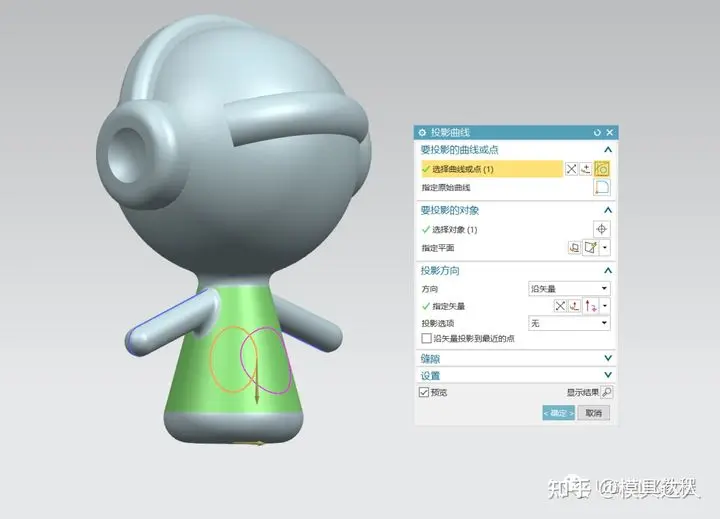The image size is (720, 519).
Task: Reset the 投影曲线 dialog with the refresh icon
Action: tap(597, 133)
